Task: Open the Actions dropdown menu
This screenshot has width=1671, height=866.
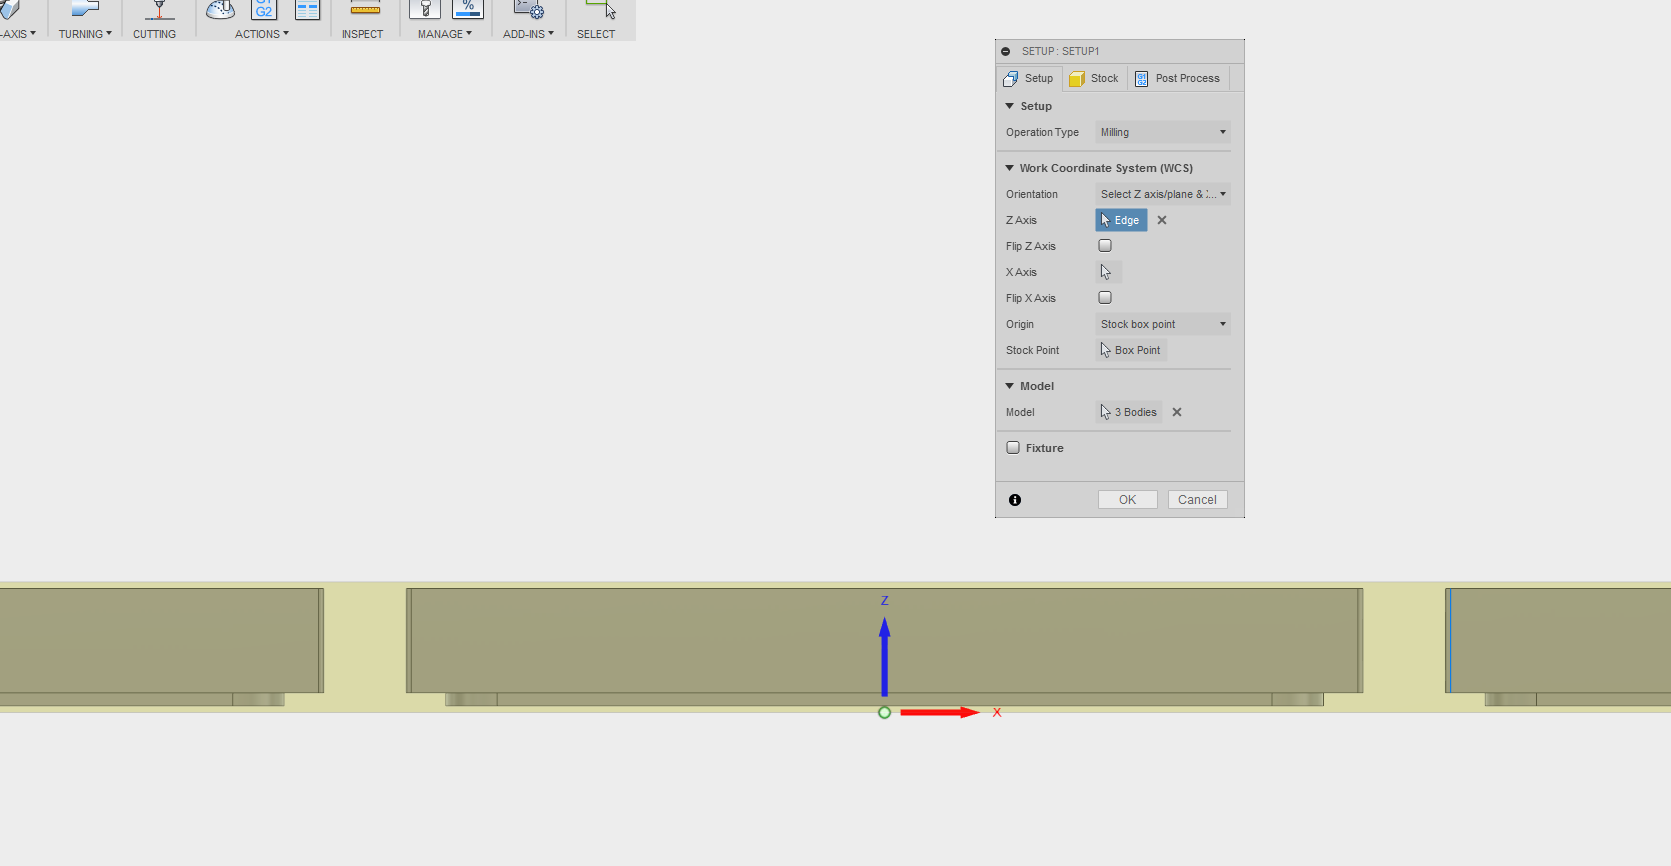Action: point(262,34)
